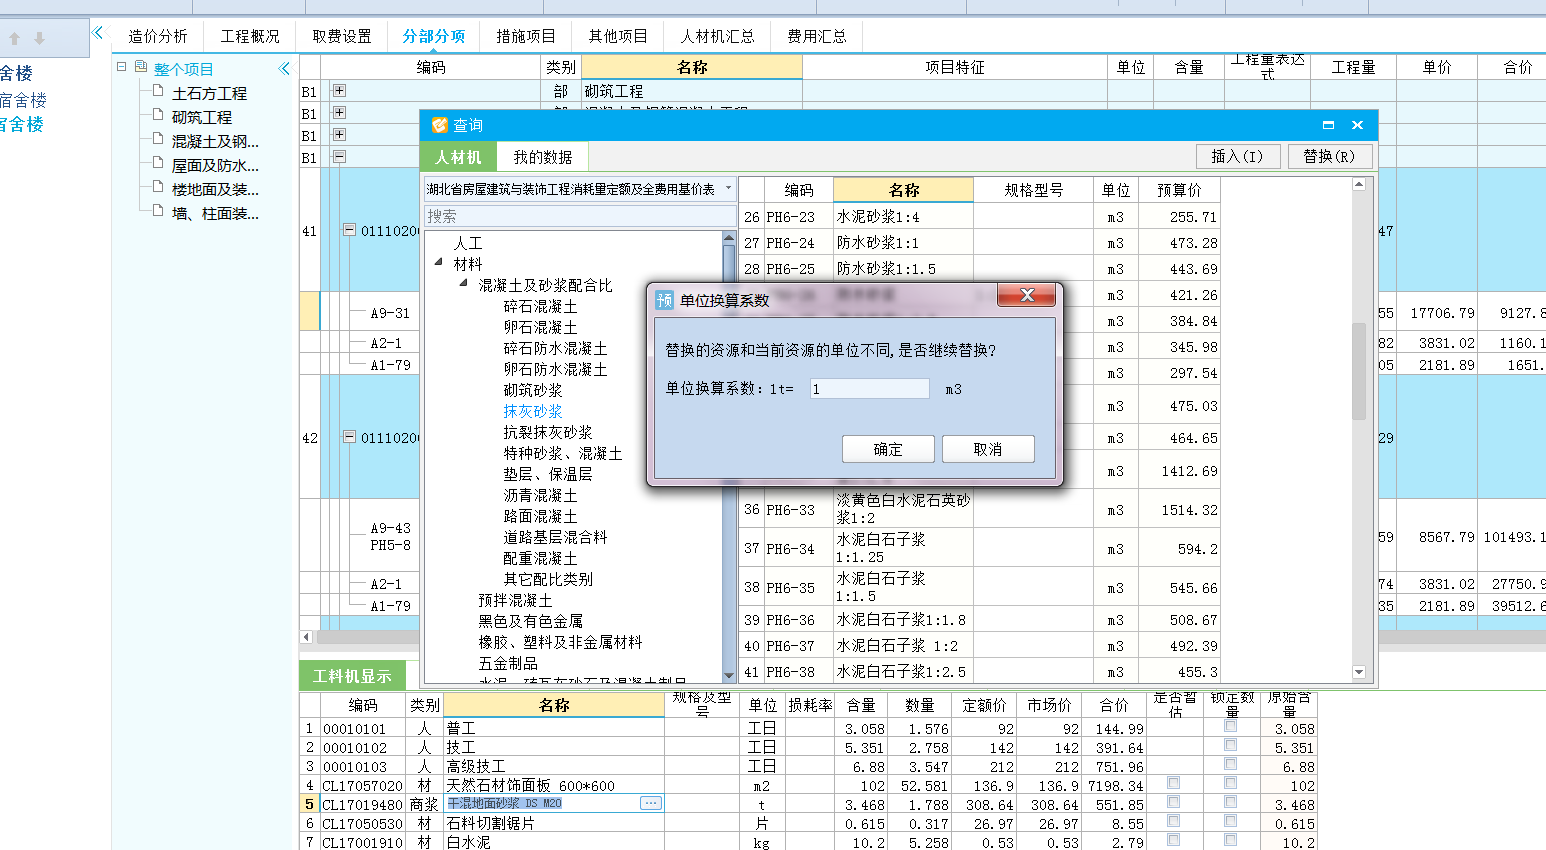Expand the 砌筑工程 B1 row plus box
Viewport: 1546px width, 850px height.
[x=339, y=90]
